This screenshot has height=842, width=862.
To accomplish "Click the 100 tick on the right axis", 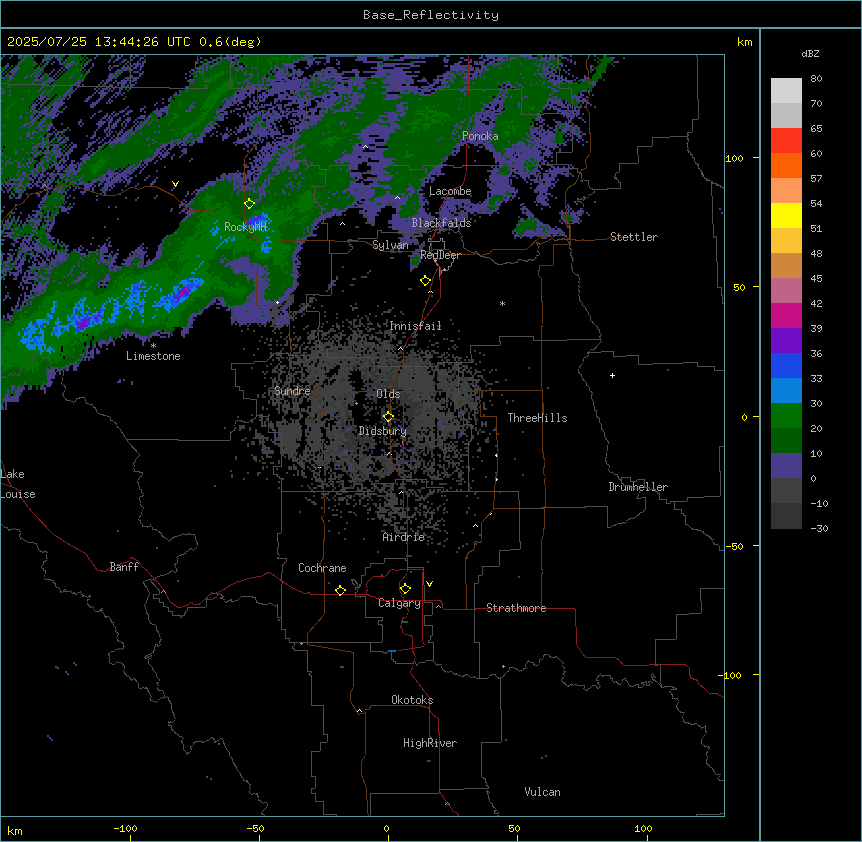I will 734,158.
